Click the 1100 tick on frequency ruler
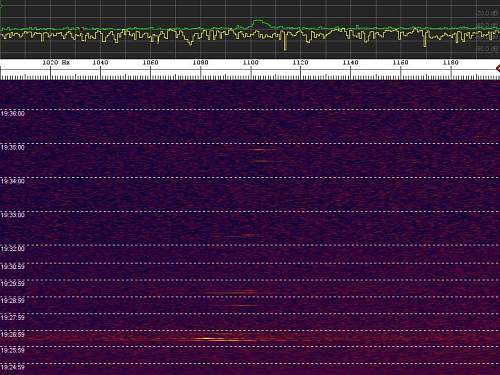500x375 pixels. coord(251,73)
